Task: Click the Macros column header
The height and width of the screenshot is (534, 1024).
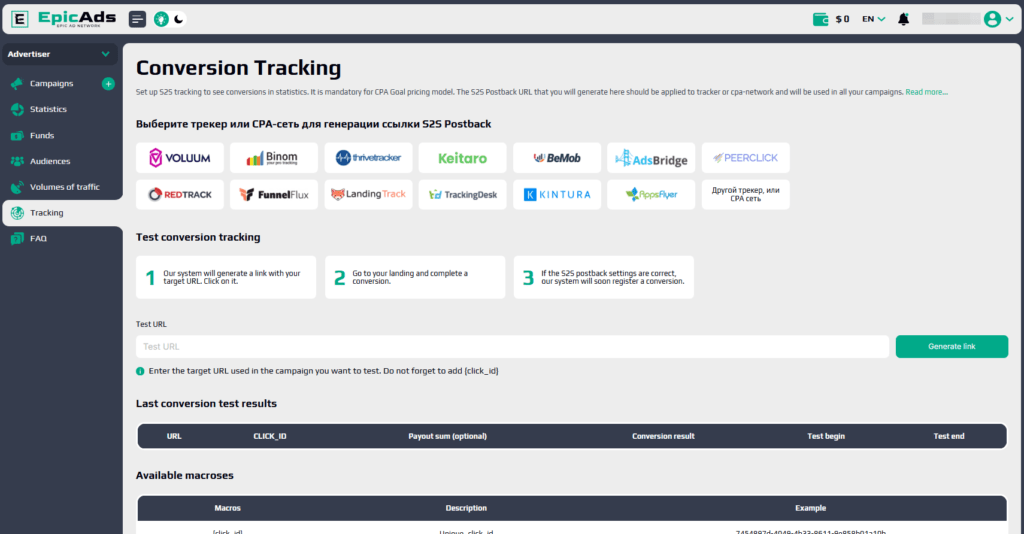Action: pos(227,508)
